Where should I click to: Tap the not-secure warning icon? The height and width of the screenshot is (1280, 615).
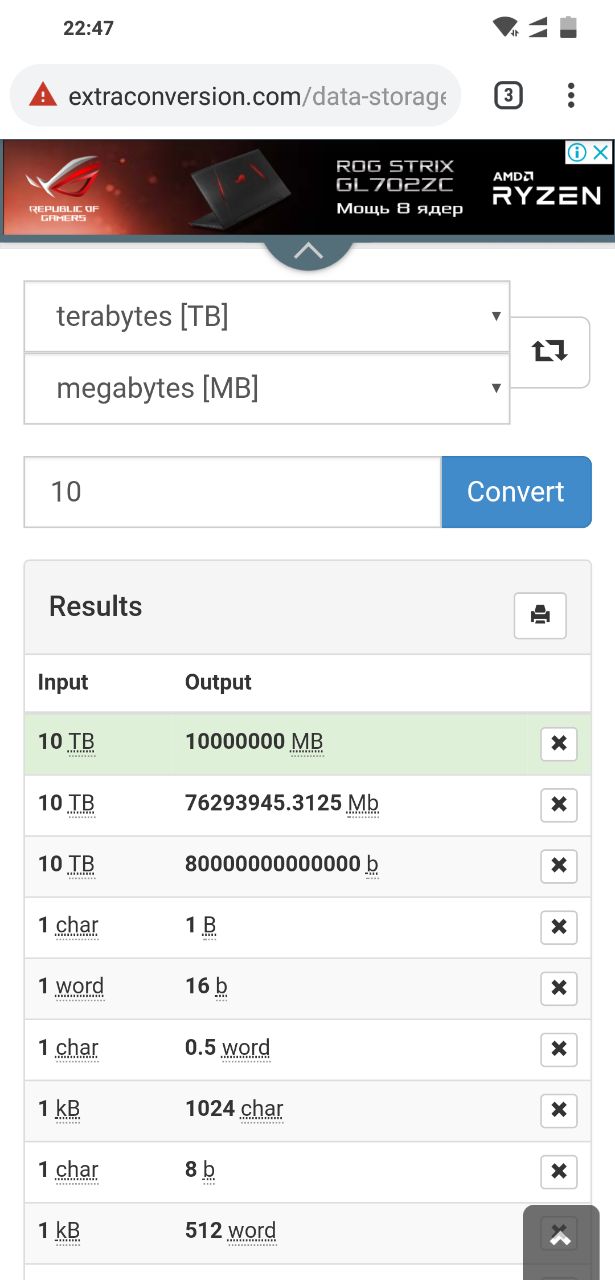click(x=43, y=96)
